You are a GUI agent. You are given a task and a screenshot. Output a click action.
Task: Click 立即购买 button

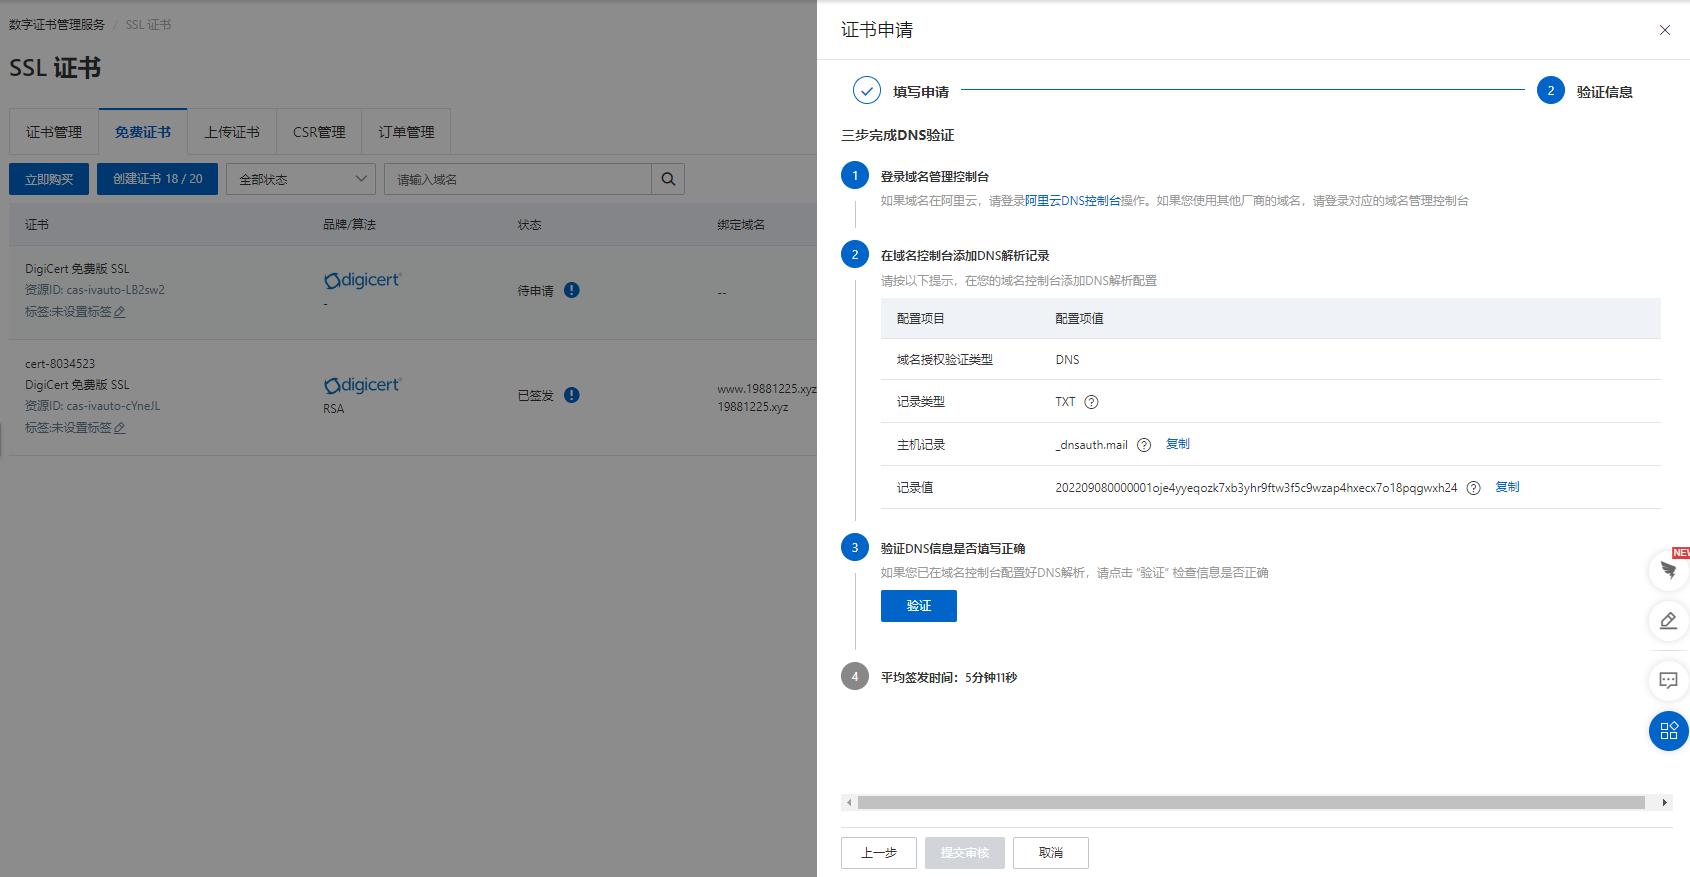pyautogui.click(x=49, y=179)
